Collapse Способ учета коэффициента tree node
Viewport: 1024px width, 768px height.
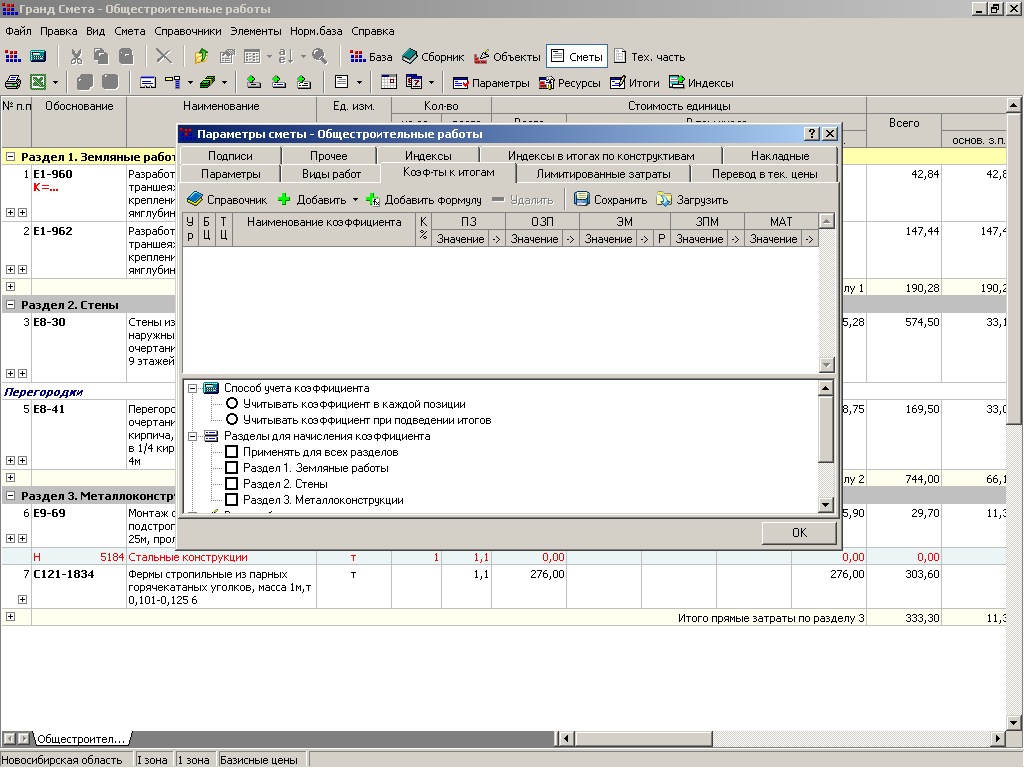(x=193, y=388)
